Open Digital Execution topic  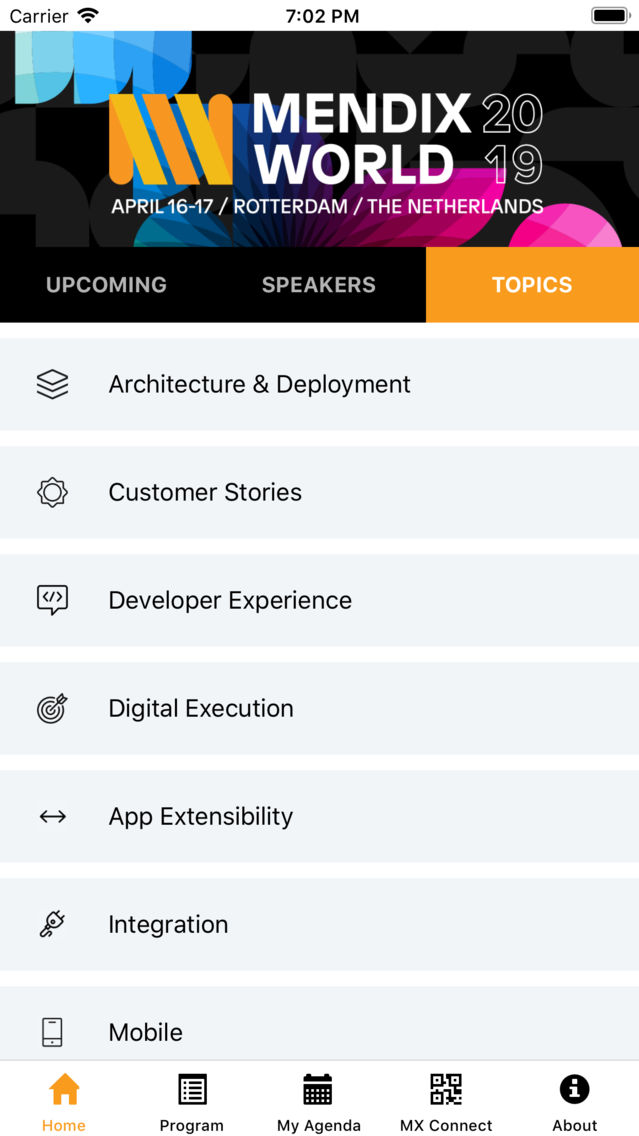pos(320,709)
